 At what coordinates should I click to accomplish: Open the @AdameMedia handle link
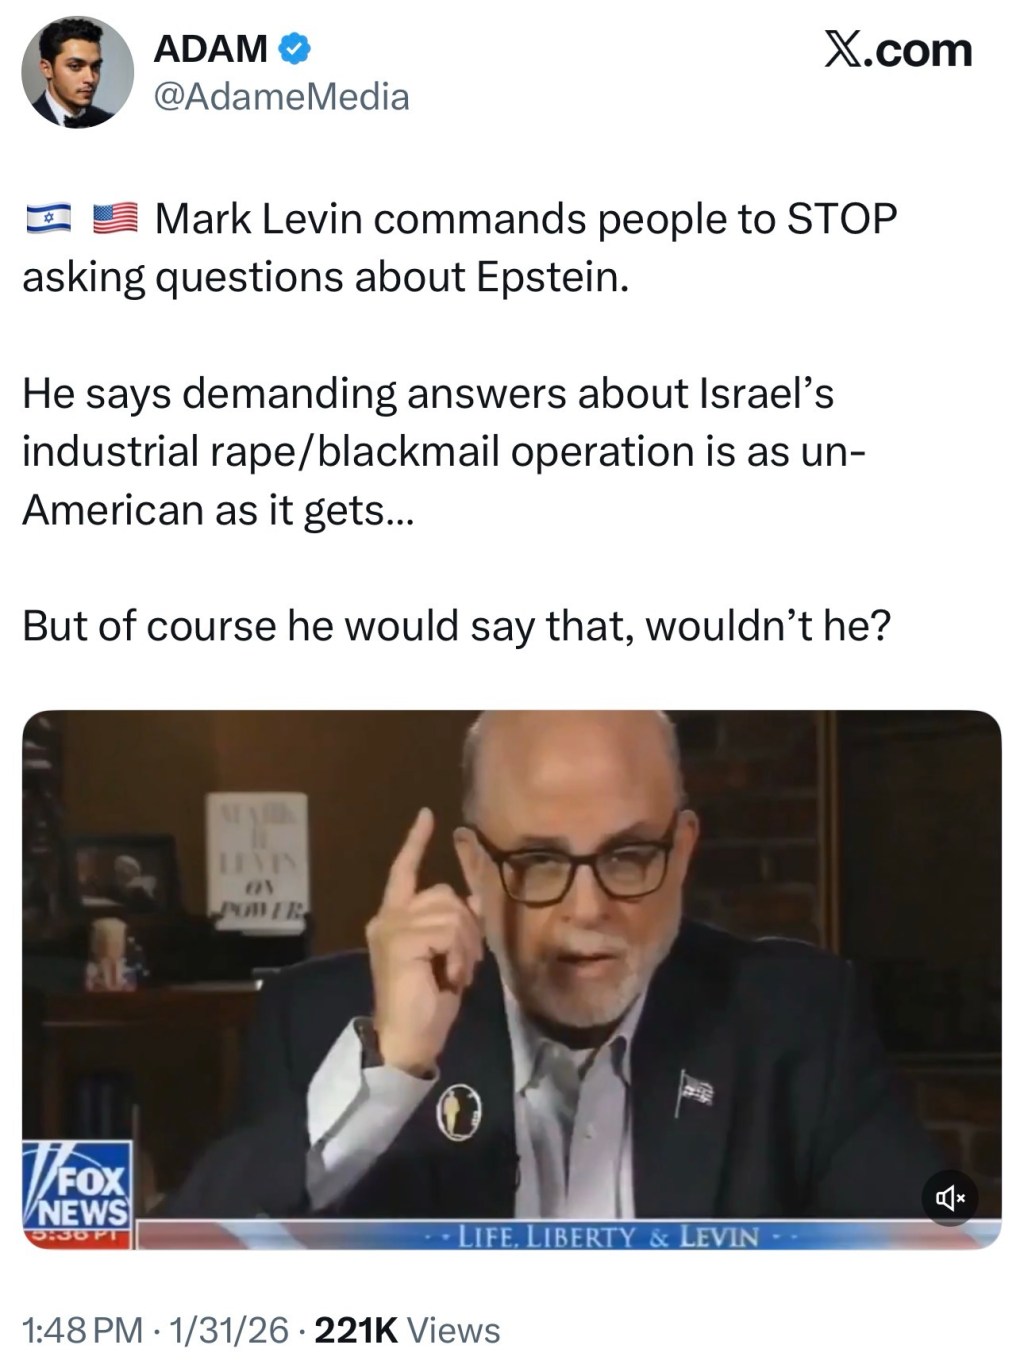point(281,97)
